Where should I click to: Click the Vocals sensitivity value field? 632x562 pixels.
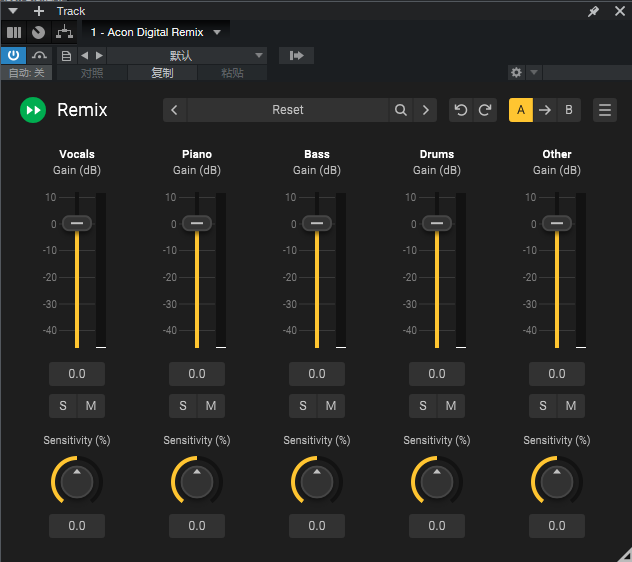(77, 526)
